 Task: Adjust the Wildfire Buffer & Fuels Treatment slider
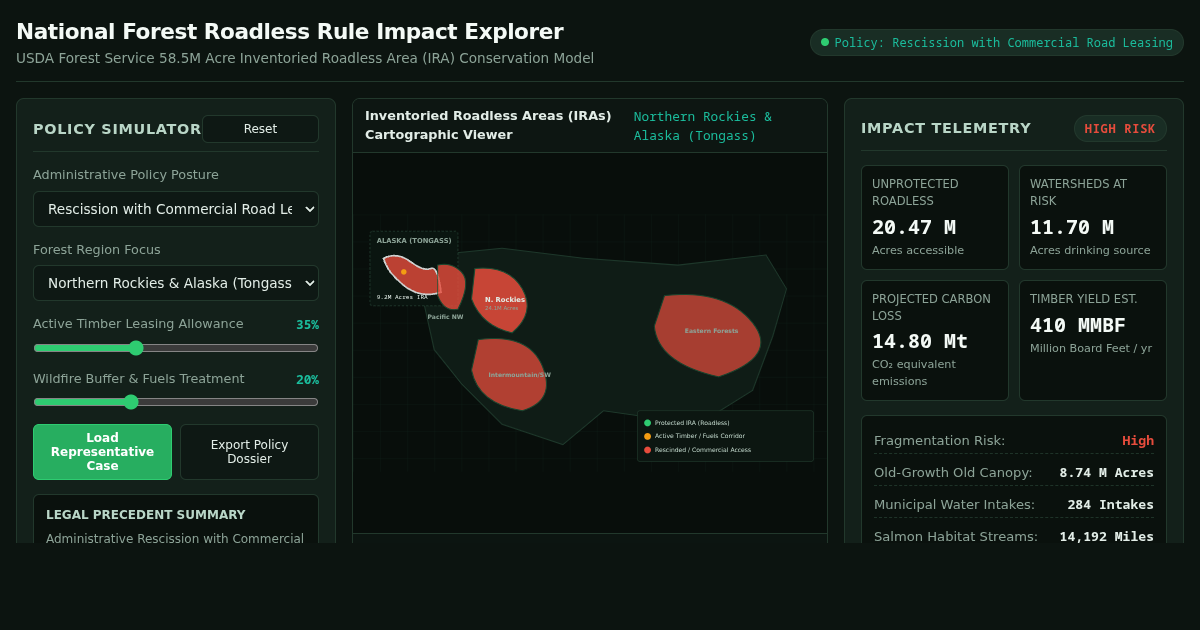(176, 402)
